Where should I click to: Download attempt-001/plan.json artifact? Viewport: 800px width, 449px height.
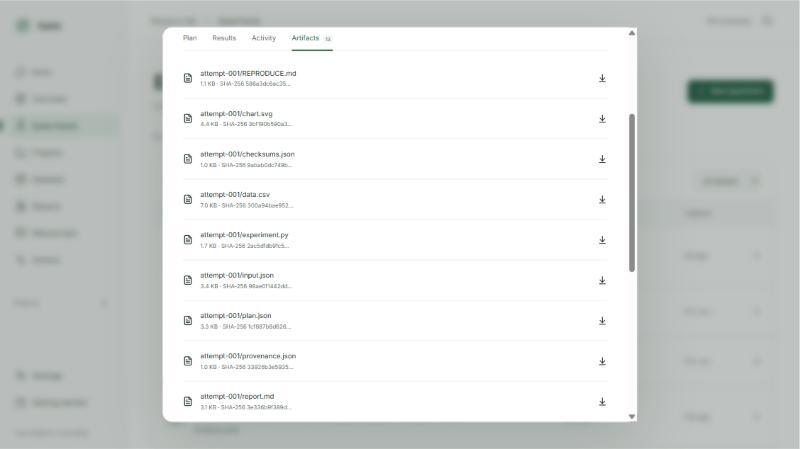tap(602, 320)
